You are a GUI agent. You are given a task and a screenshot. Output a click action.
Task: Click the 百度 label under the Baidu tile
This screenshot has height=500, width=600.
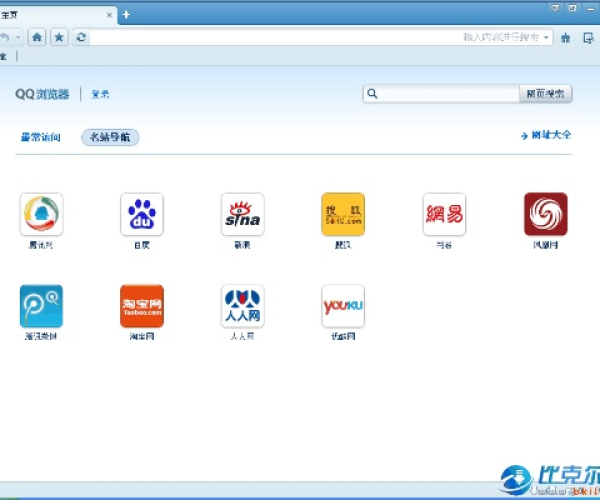click(142, 245)
